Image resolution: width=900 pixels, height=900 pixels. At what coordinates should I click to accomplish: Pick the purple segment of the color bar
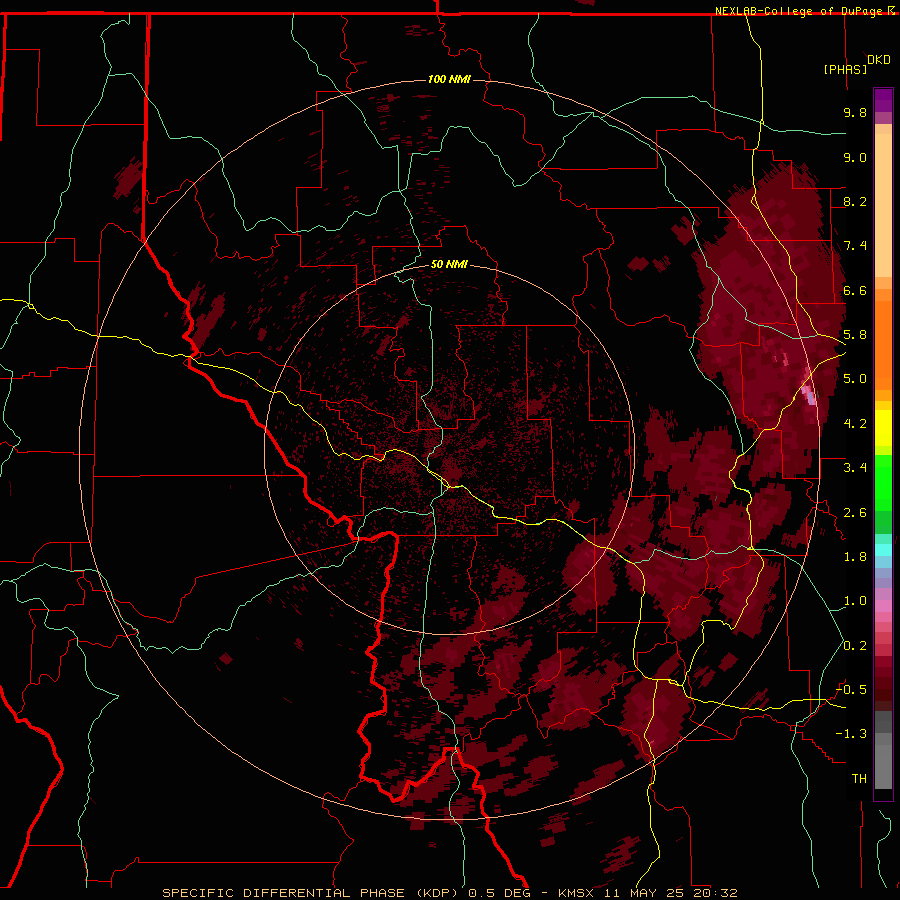883,100
